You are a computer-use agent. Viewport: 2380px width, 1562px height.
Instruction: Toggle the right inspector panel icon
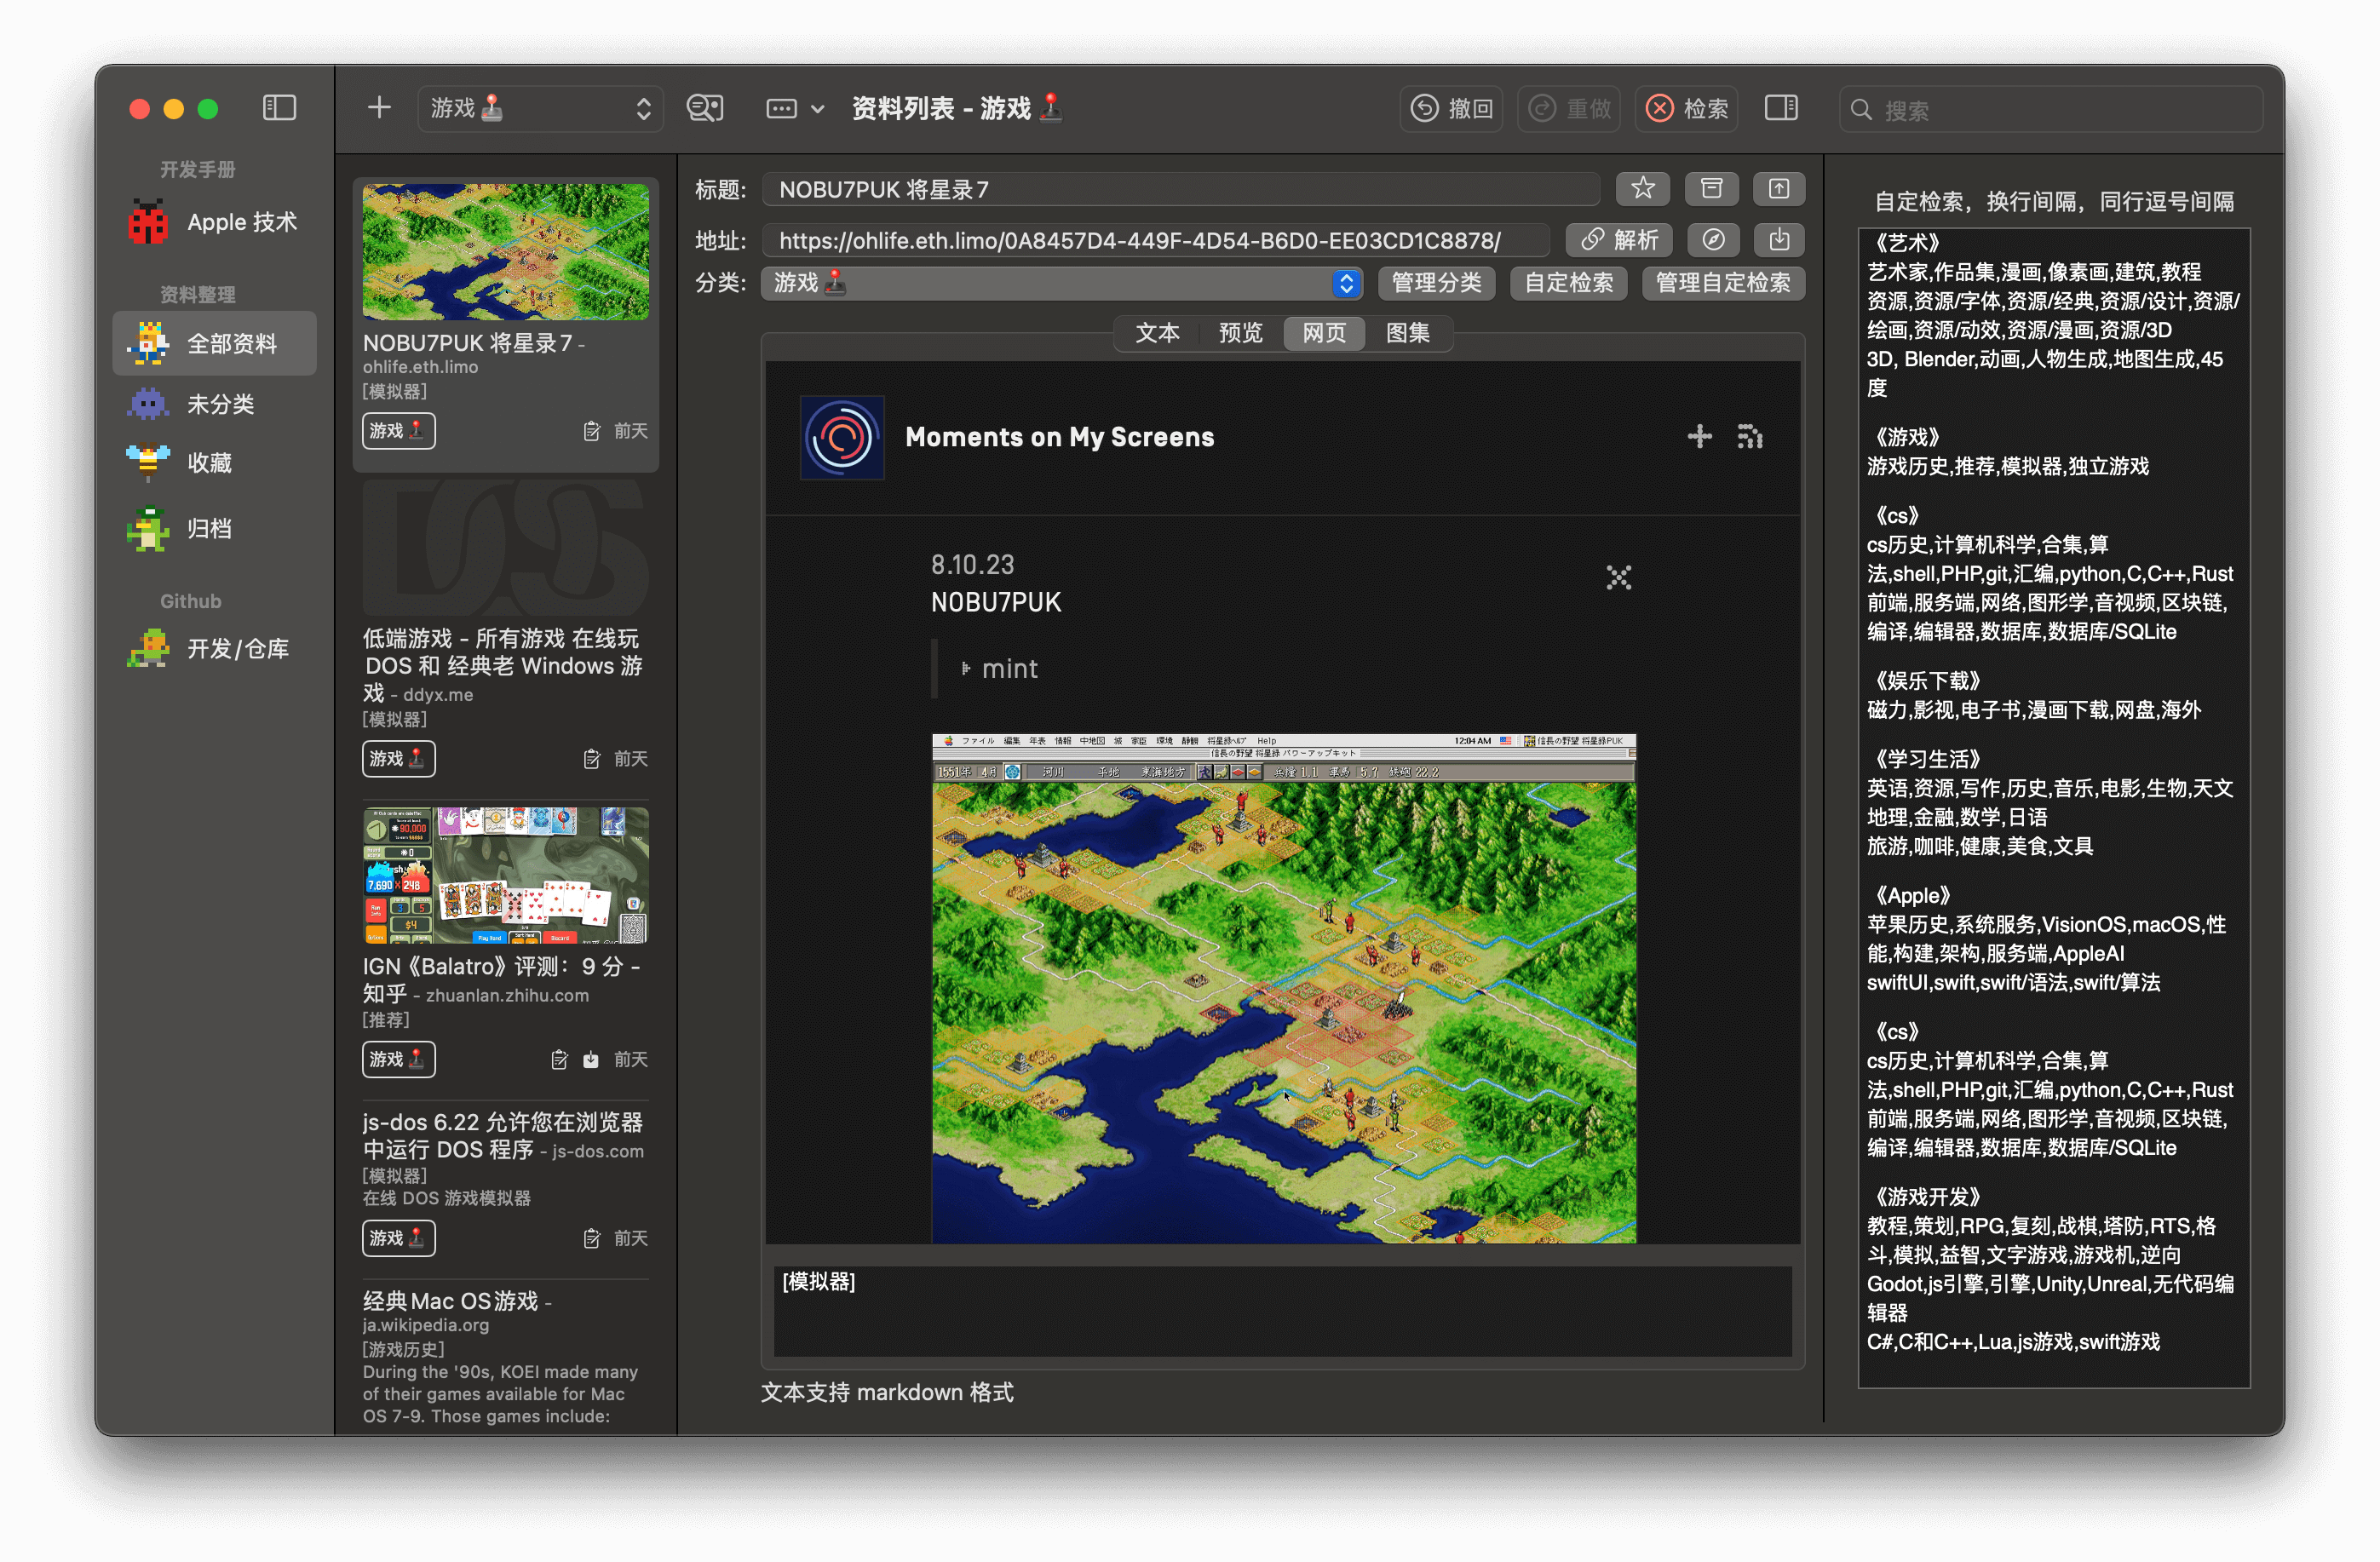(1781, 108)
